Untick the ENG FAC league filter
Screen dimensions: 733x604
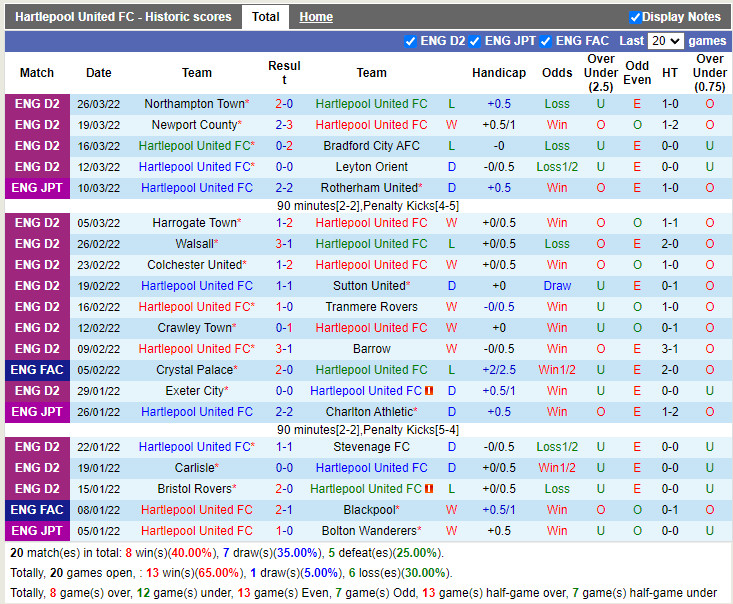click(545, 41)
